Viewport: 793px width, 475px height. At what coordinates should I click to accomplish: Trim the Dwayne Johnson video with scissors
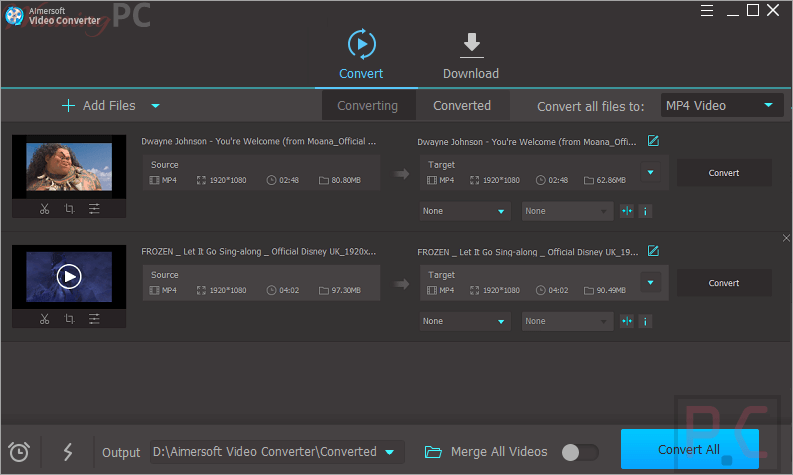point(45,209)
